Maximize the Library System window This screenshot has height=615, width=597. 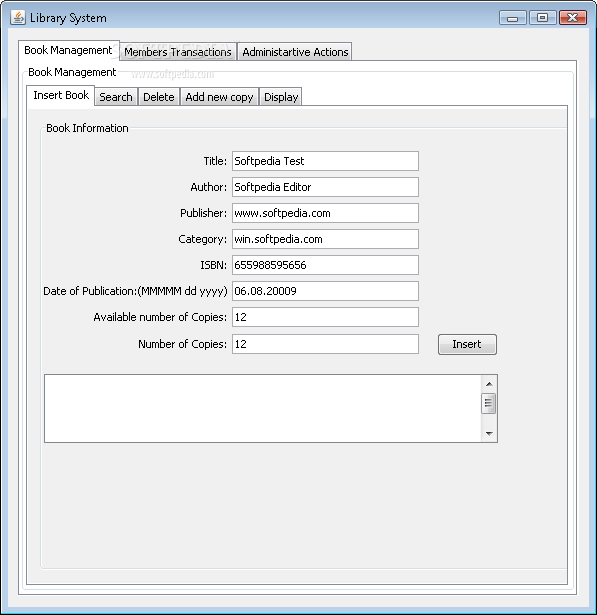(542, 18)
